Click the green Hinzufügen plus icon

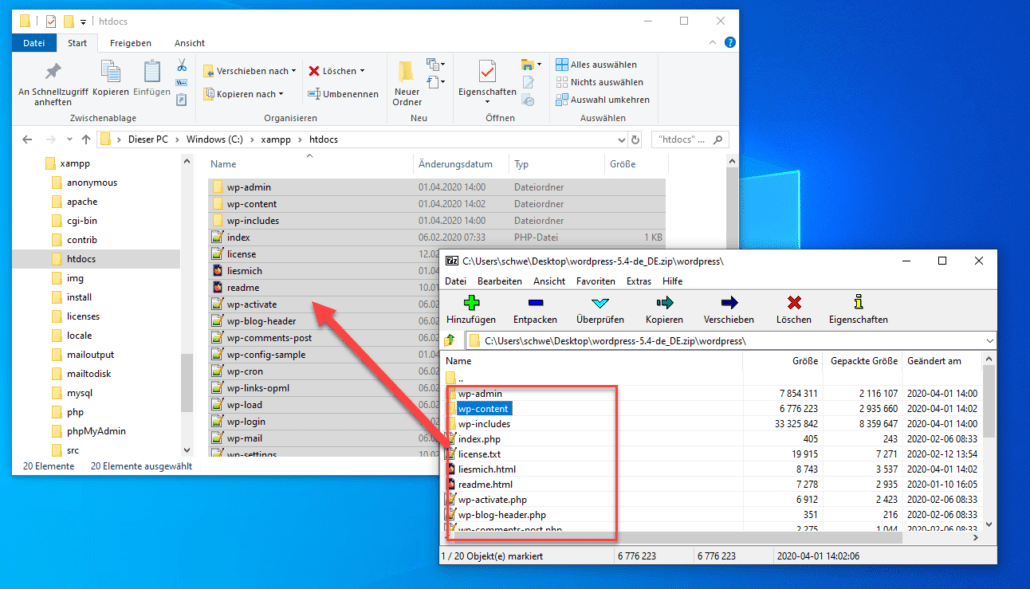(471, 303)
